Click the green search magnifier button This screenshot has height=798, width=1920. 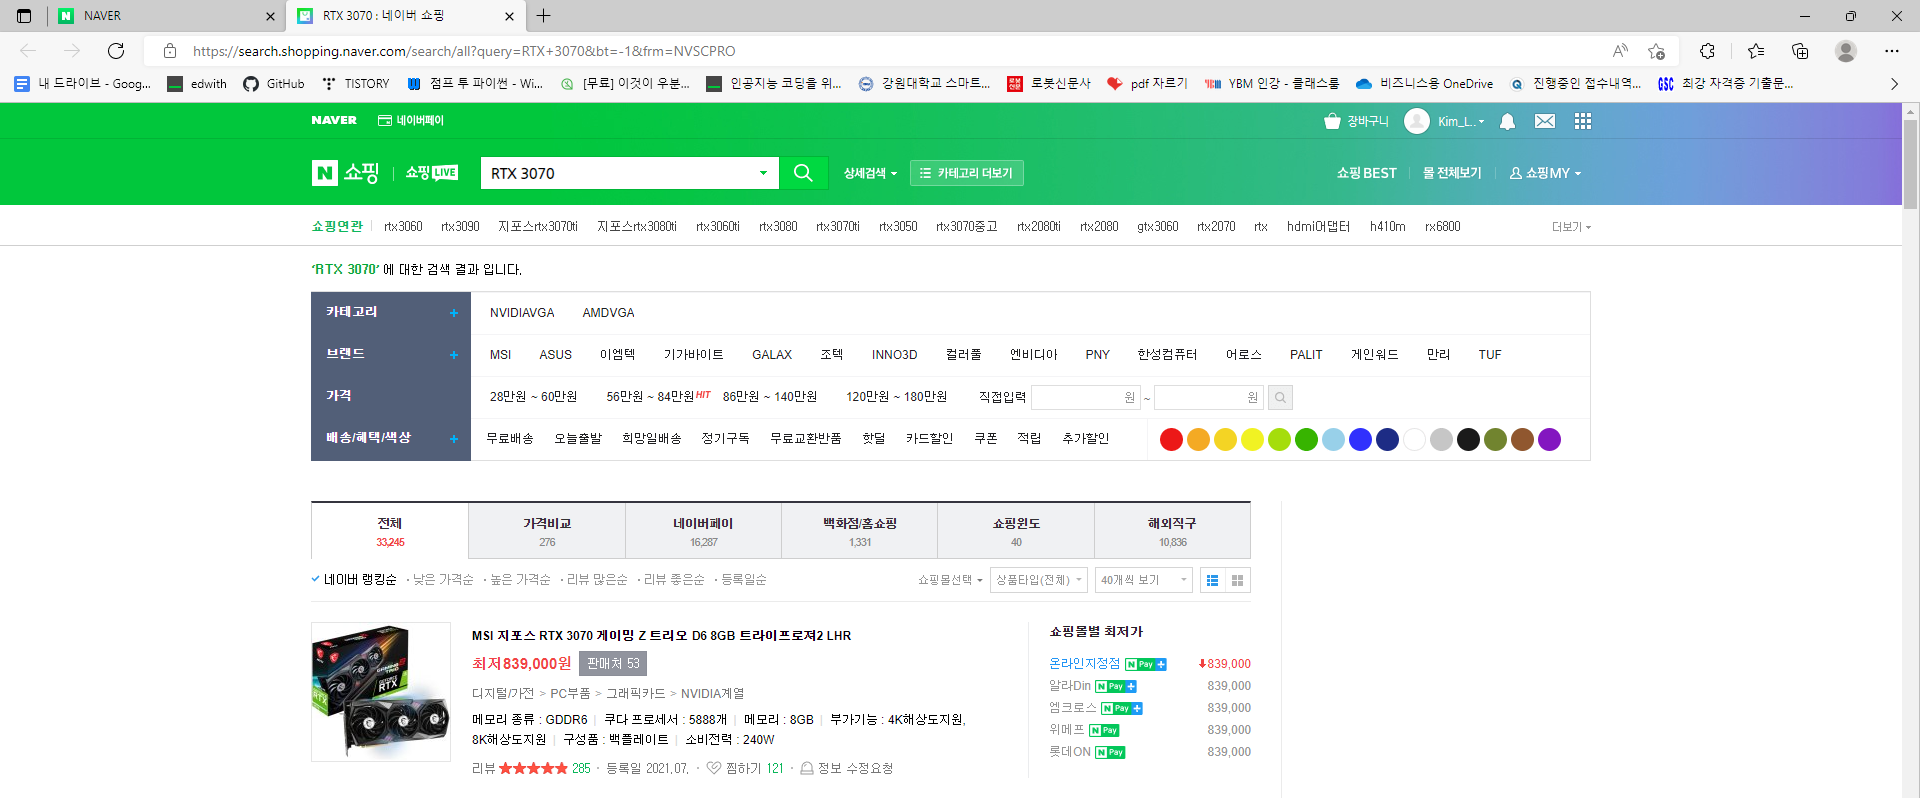click(803, 173)
